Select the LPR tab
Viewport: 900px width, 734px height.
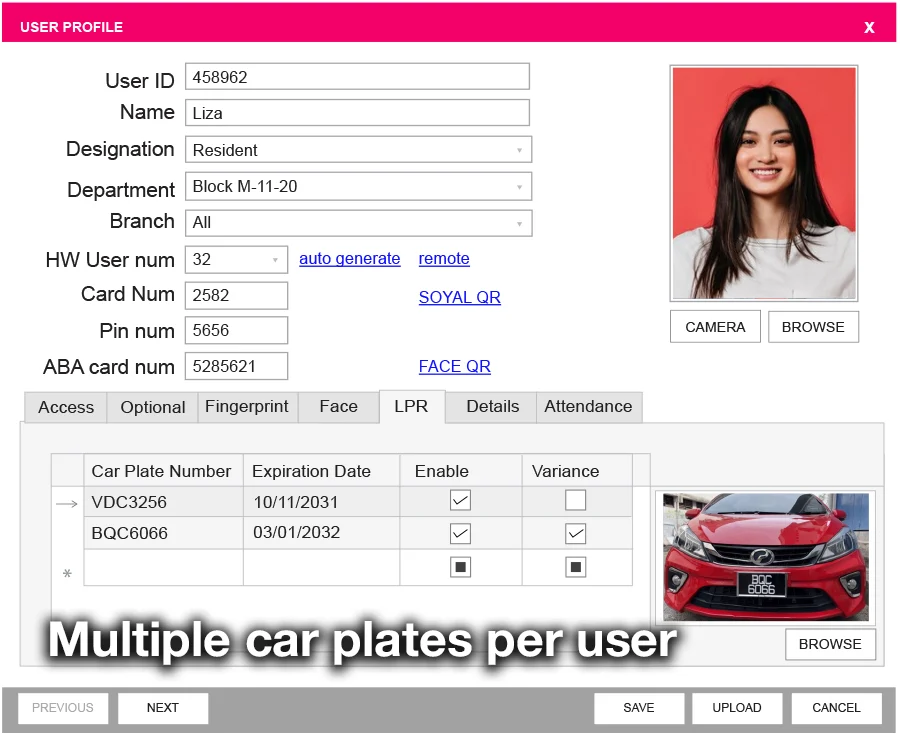(412, 406)
